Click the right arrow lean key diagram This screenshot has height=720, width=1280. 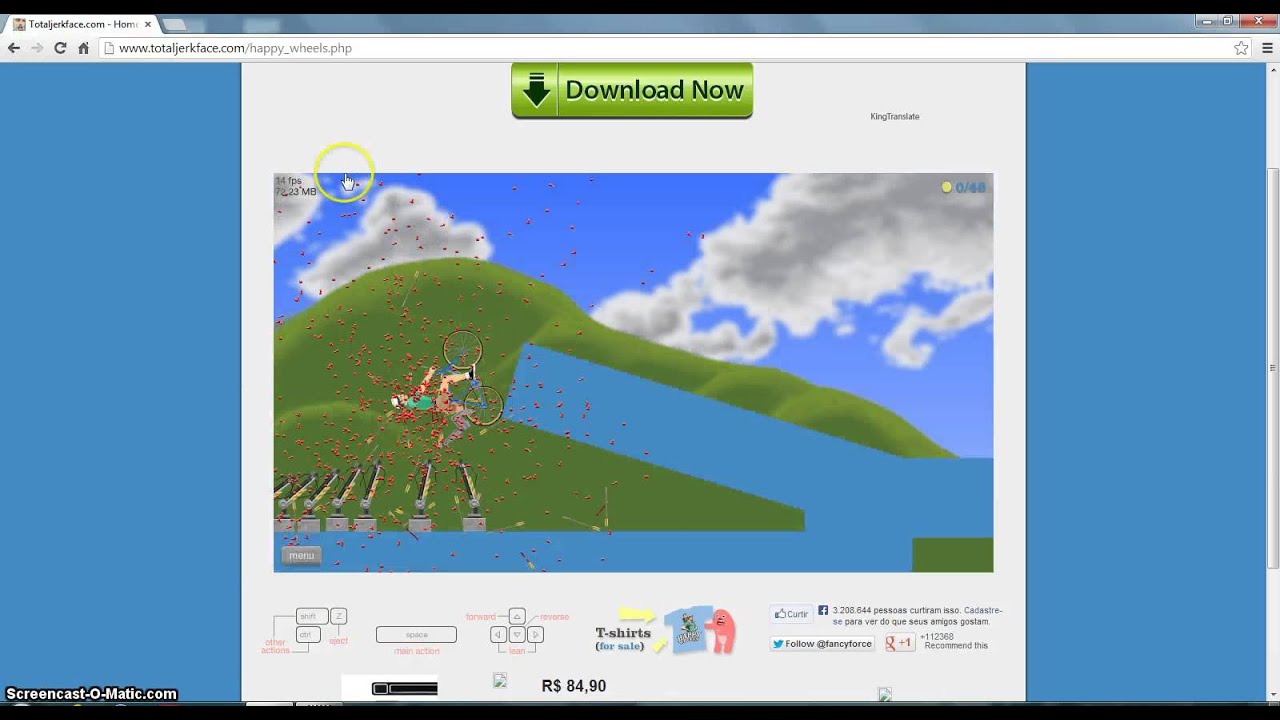tap(535, 635)
